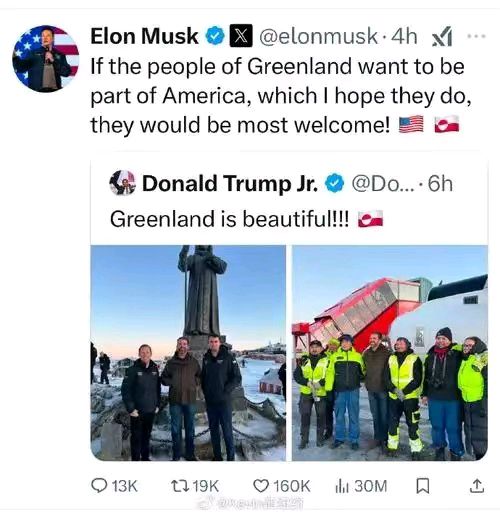Click Elon Musk's blue verified checkmark
500x514 pixels.
pyautogui.click(x=215, y=36)
